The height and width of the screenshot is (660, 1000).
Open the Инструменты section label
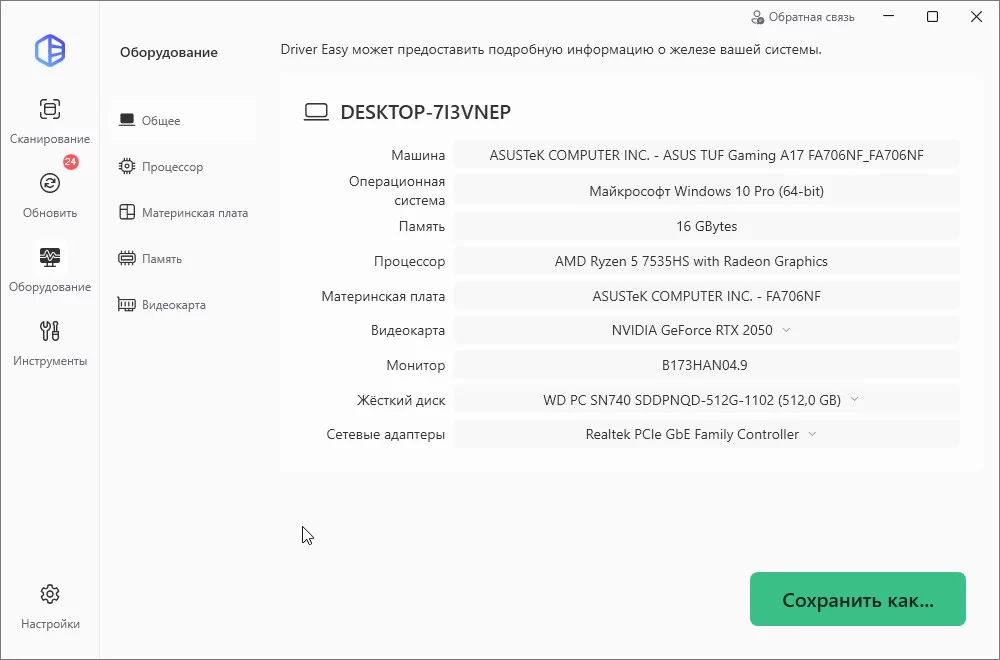tap(50, 361)
